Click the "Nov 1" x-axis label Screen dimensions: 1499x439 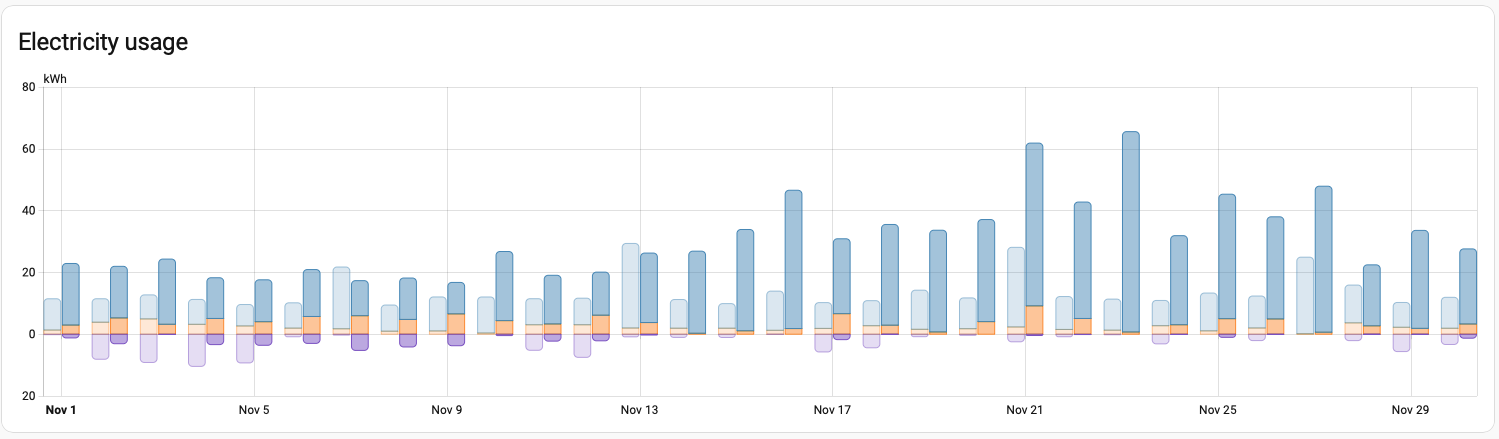[x=61, y=410]
